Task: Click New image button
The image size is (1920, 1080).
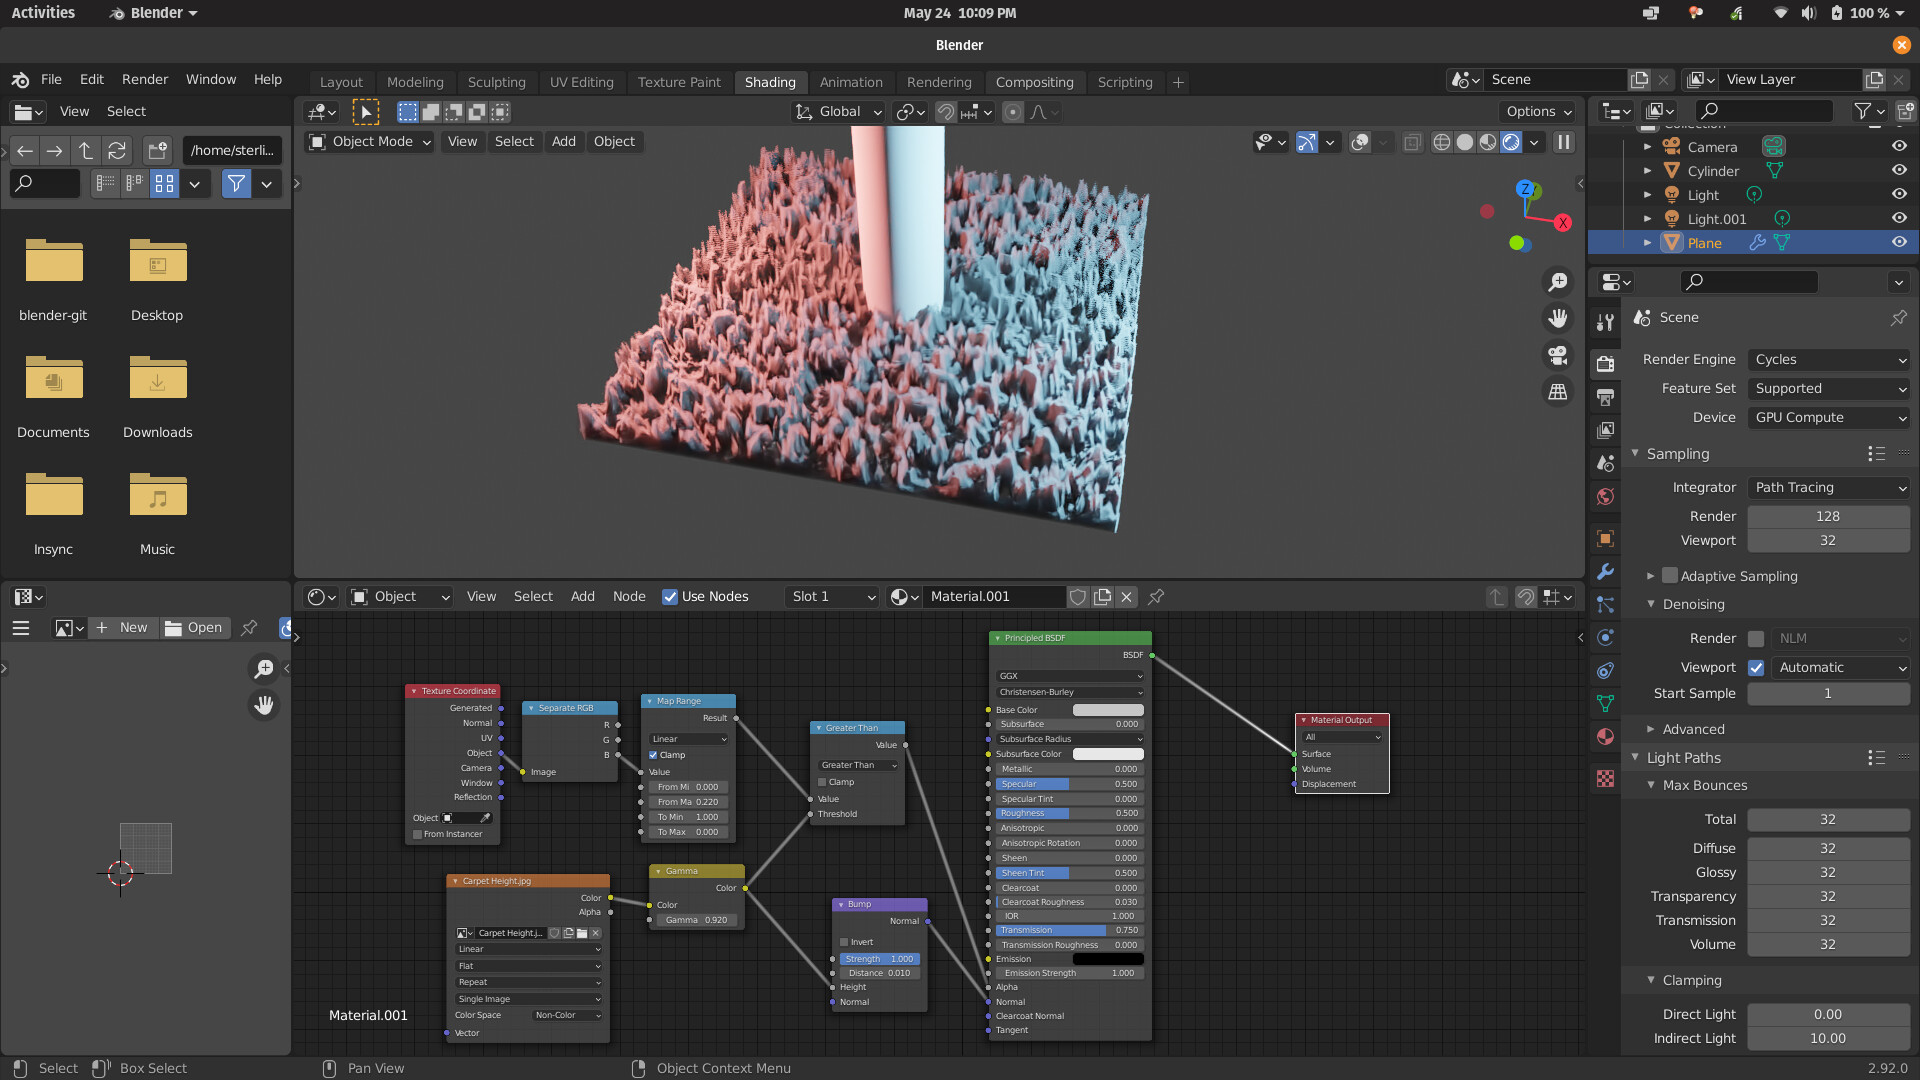Action: (x=122, y=628)
